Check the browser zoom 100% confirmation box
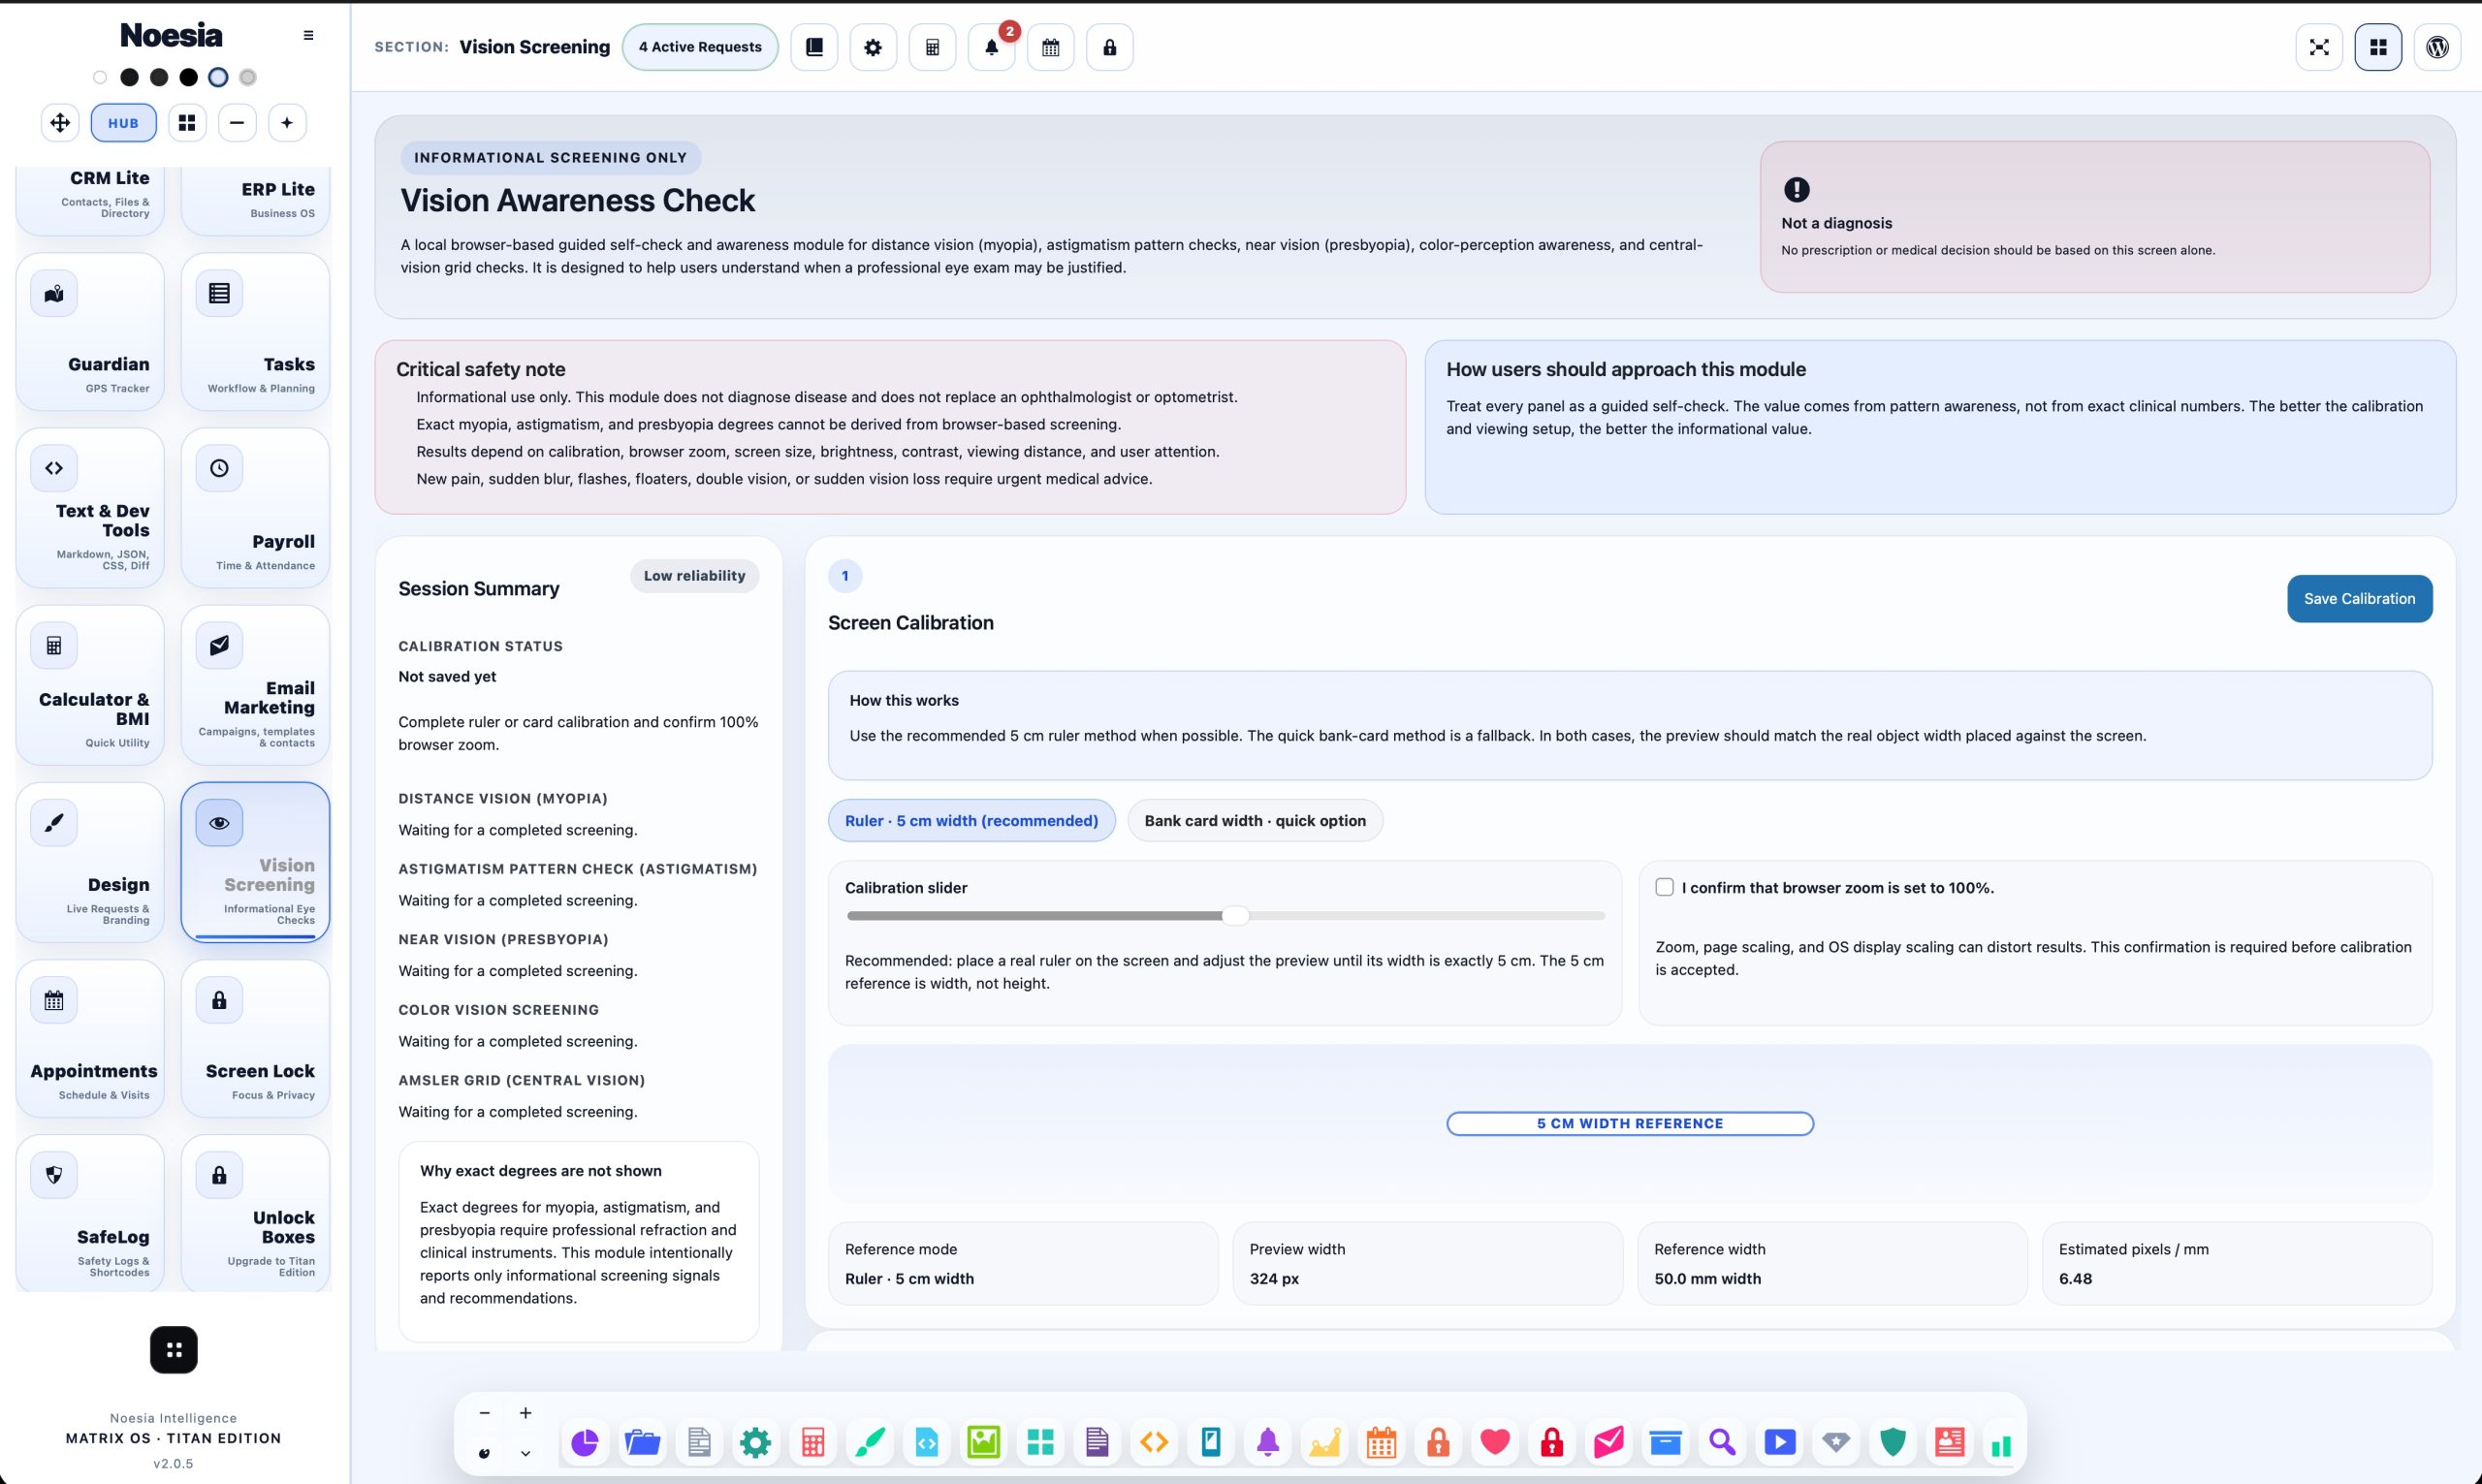The image size is (2482, 1484). tap(1664, 887)
